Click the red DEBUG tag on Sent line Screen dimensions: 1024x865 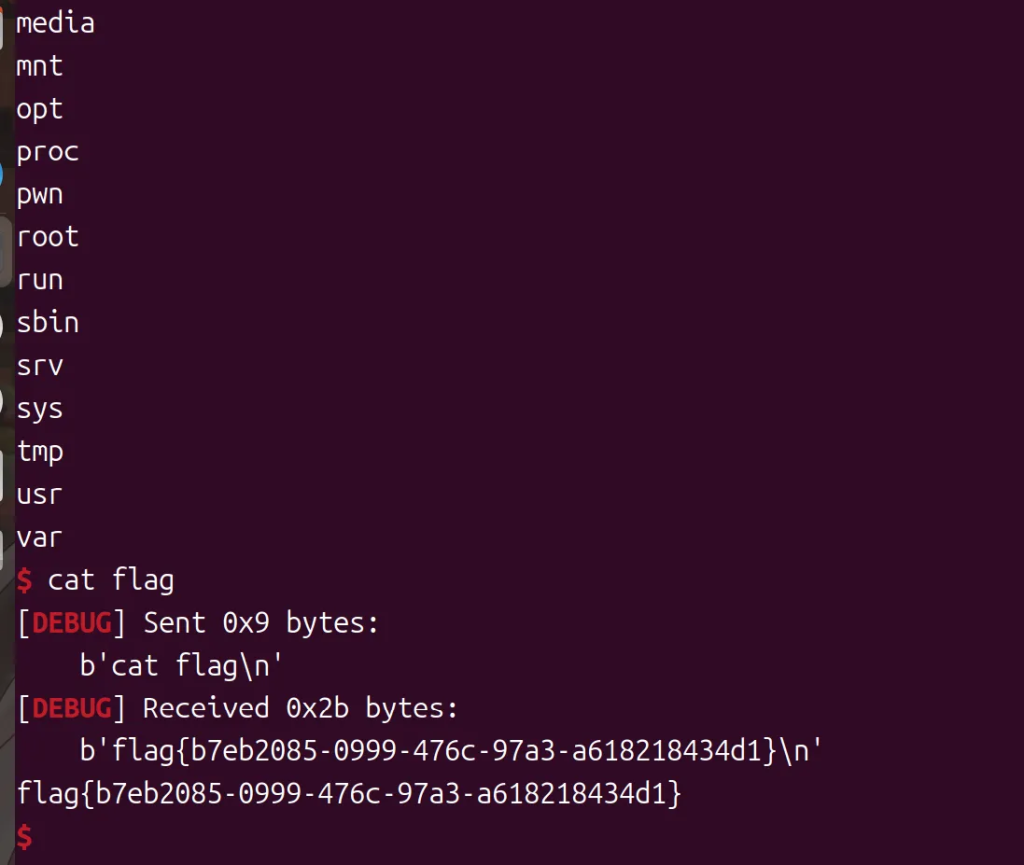[72, 623]
